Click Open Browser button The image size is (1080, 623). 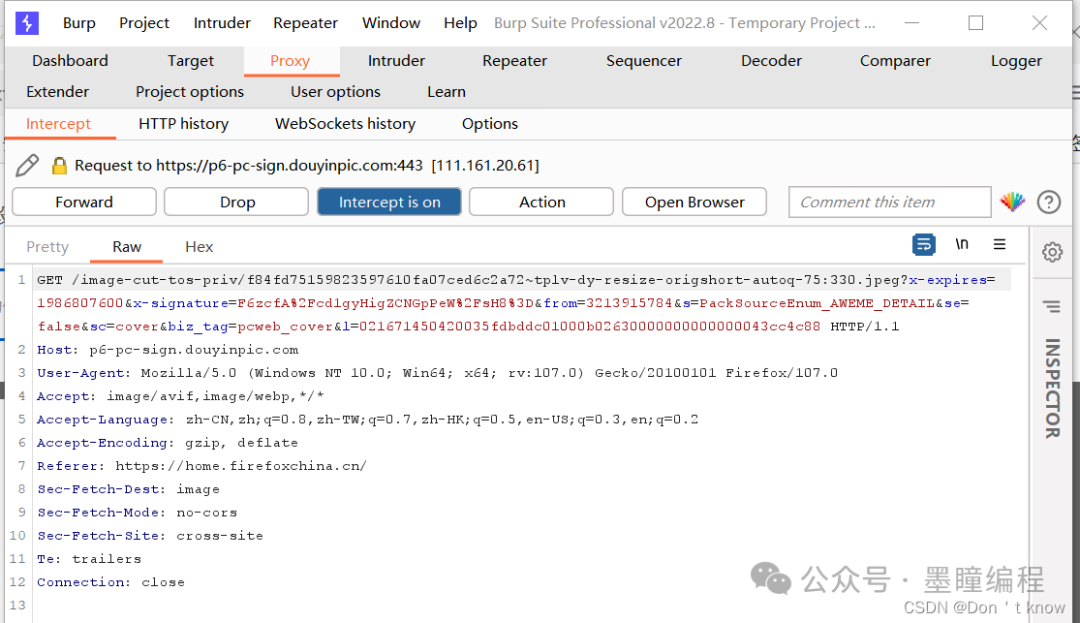[x=694, y=202]
